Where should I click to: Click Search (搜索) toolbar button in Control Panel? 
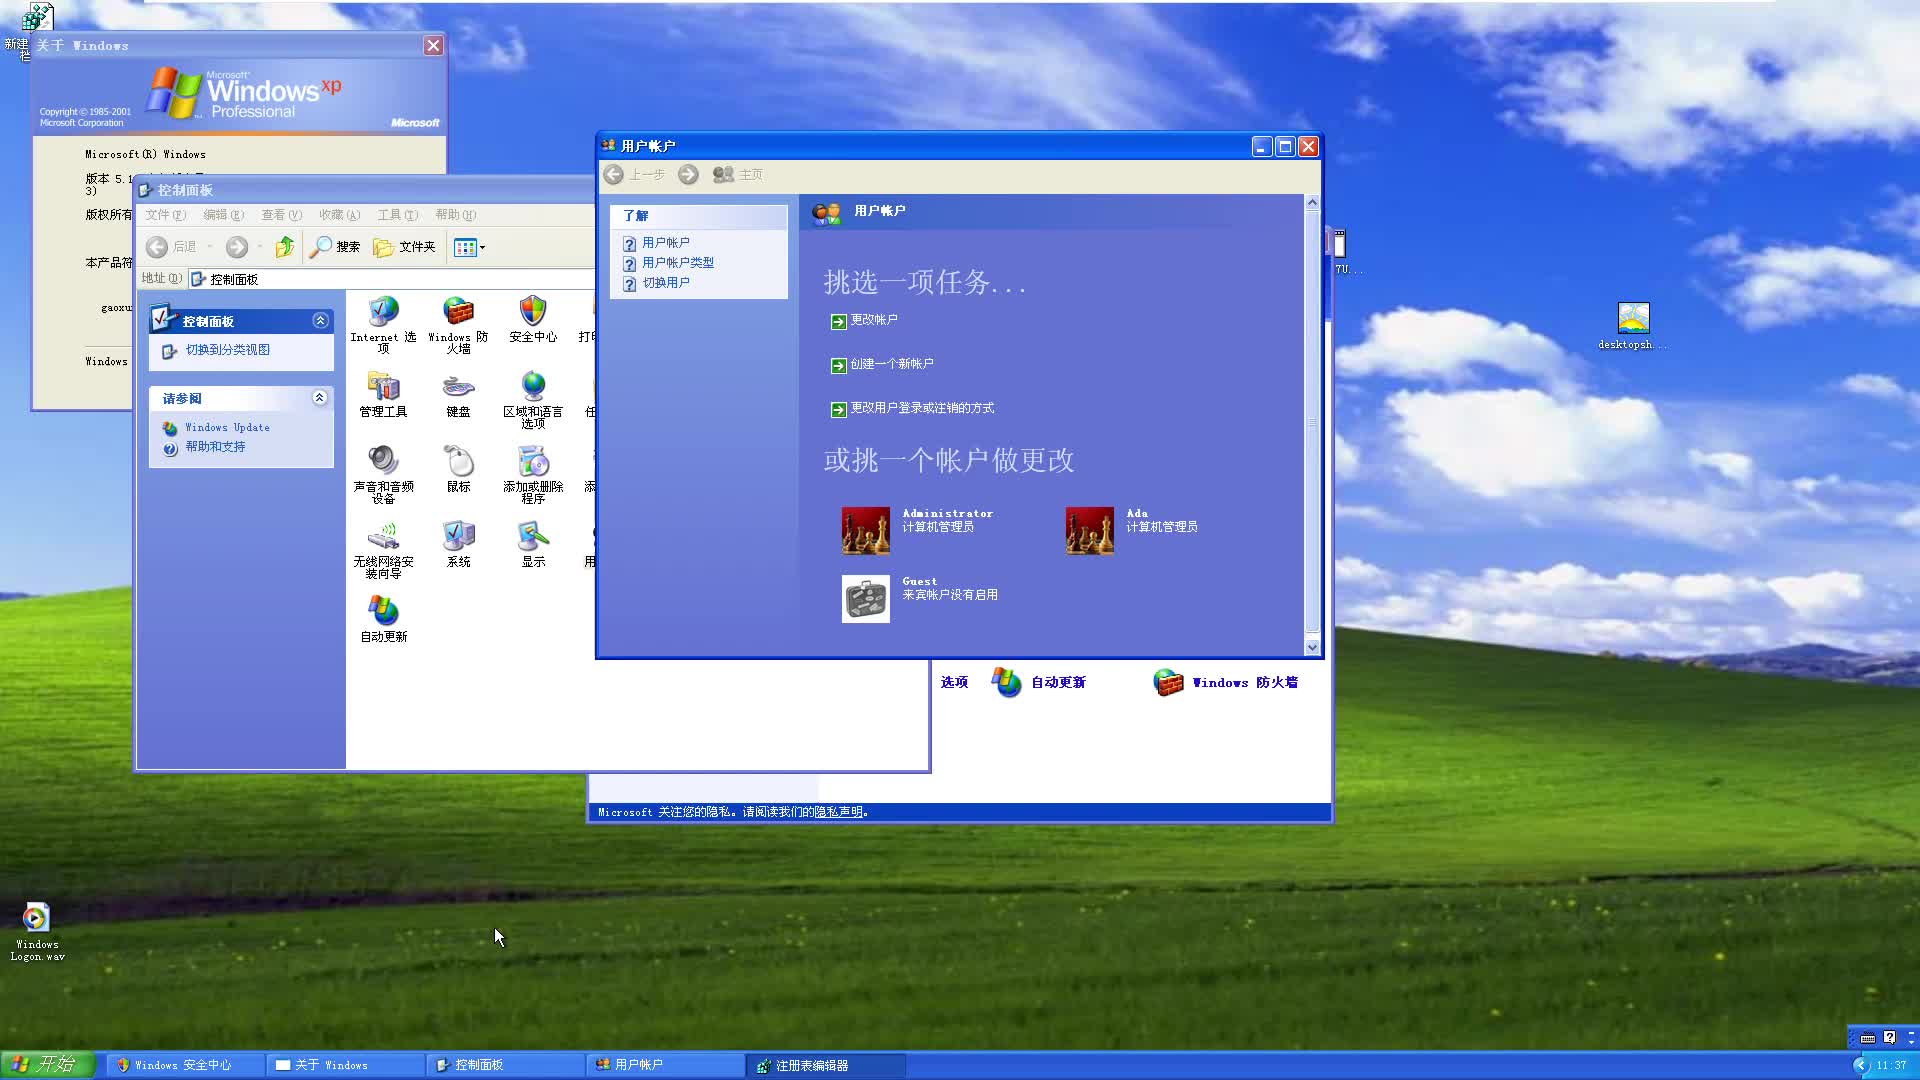coord(335,247)
